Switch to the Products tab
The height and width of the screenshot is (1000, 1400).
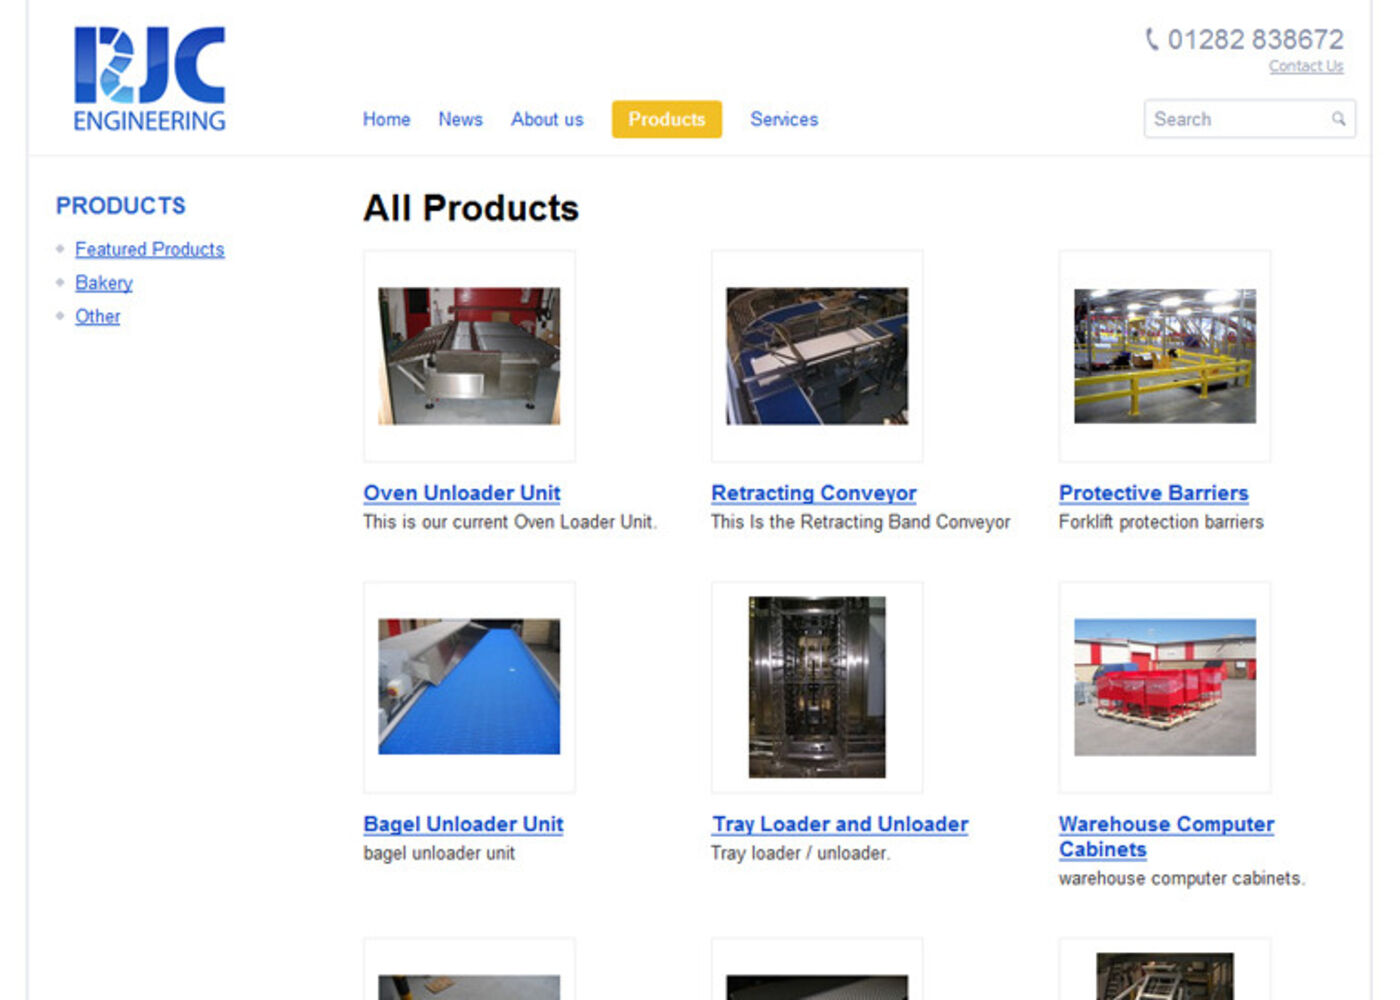pyautogui.click(x=666, y=119)
